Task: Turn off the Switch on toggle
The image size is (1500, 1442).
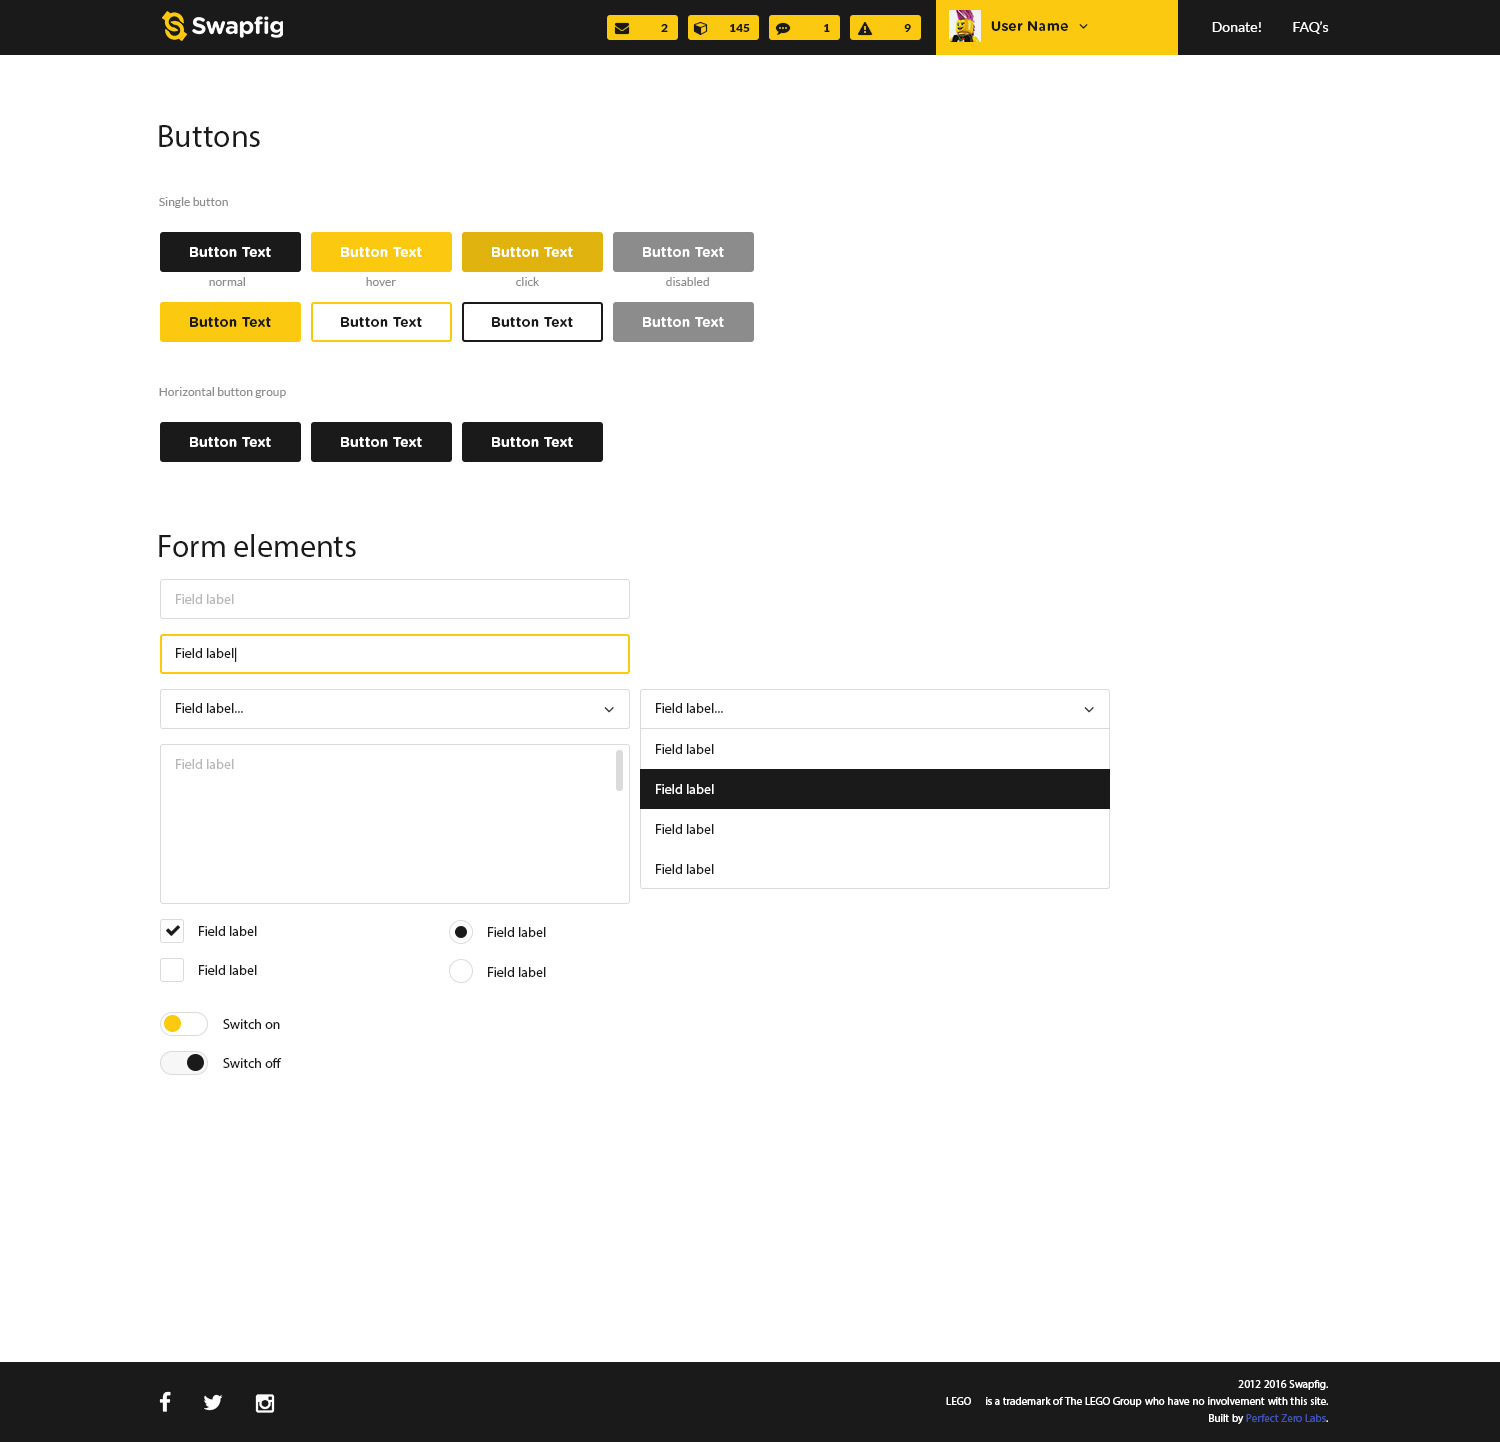Action: tap(183, 1023)
